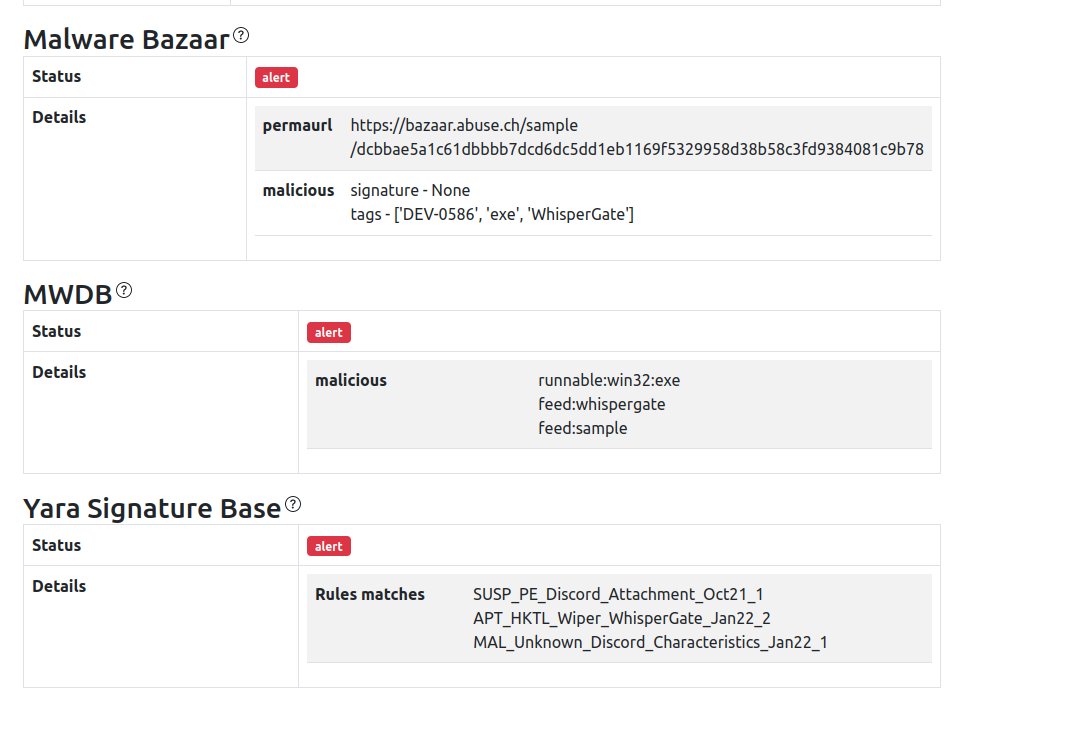Open the bazaar.abuse.ch sample permaurl

coord(637,137)
